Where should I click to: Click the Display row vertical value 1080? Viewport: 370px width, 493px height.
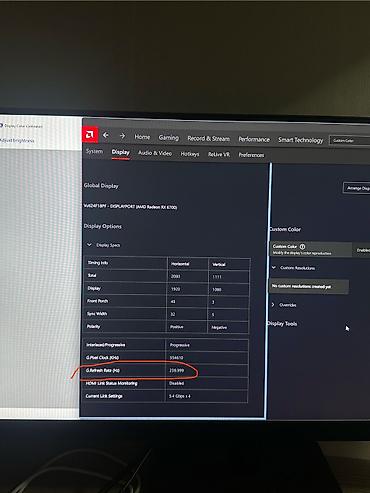(x=217, y=290)
